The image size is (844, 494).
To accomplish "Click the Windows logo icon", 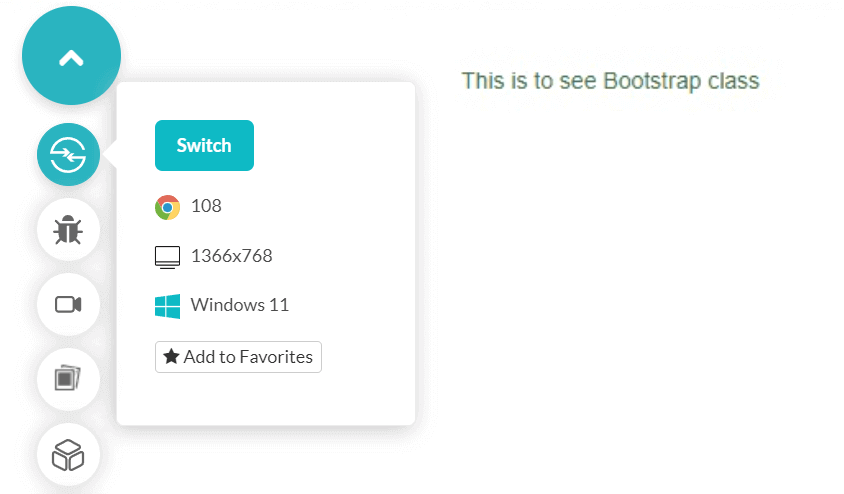I will 167,306.
